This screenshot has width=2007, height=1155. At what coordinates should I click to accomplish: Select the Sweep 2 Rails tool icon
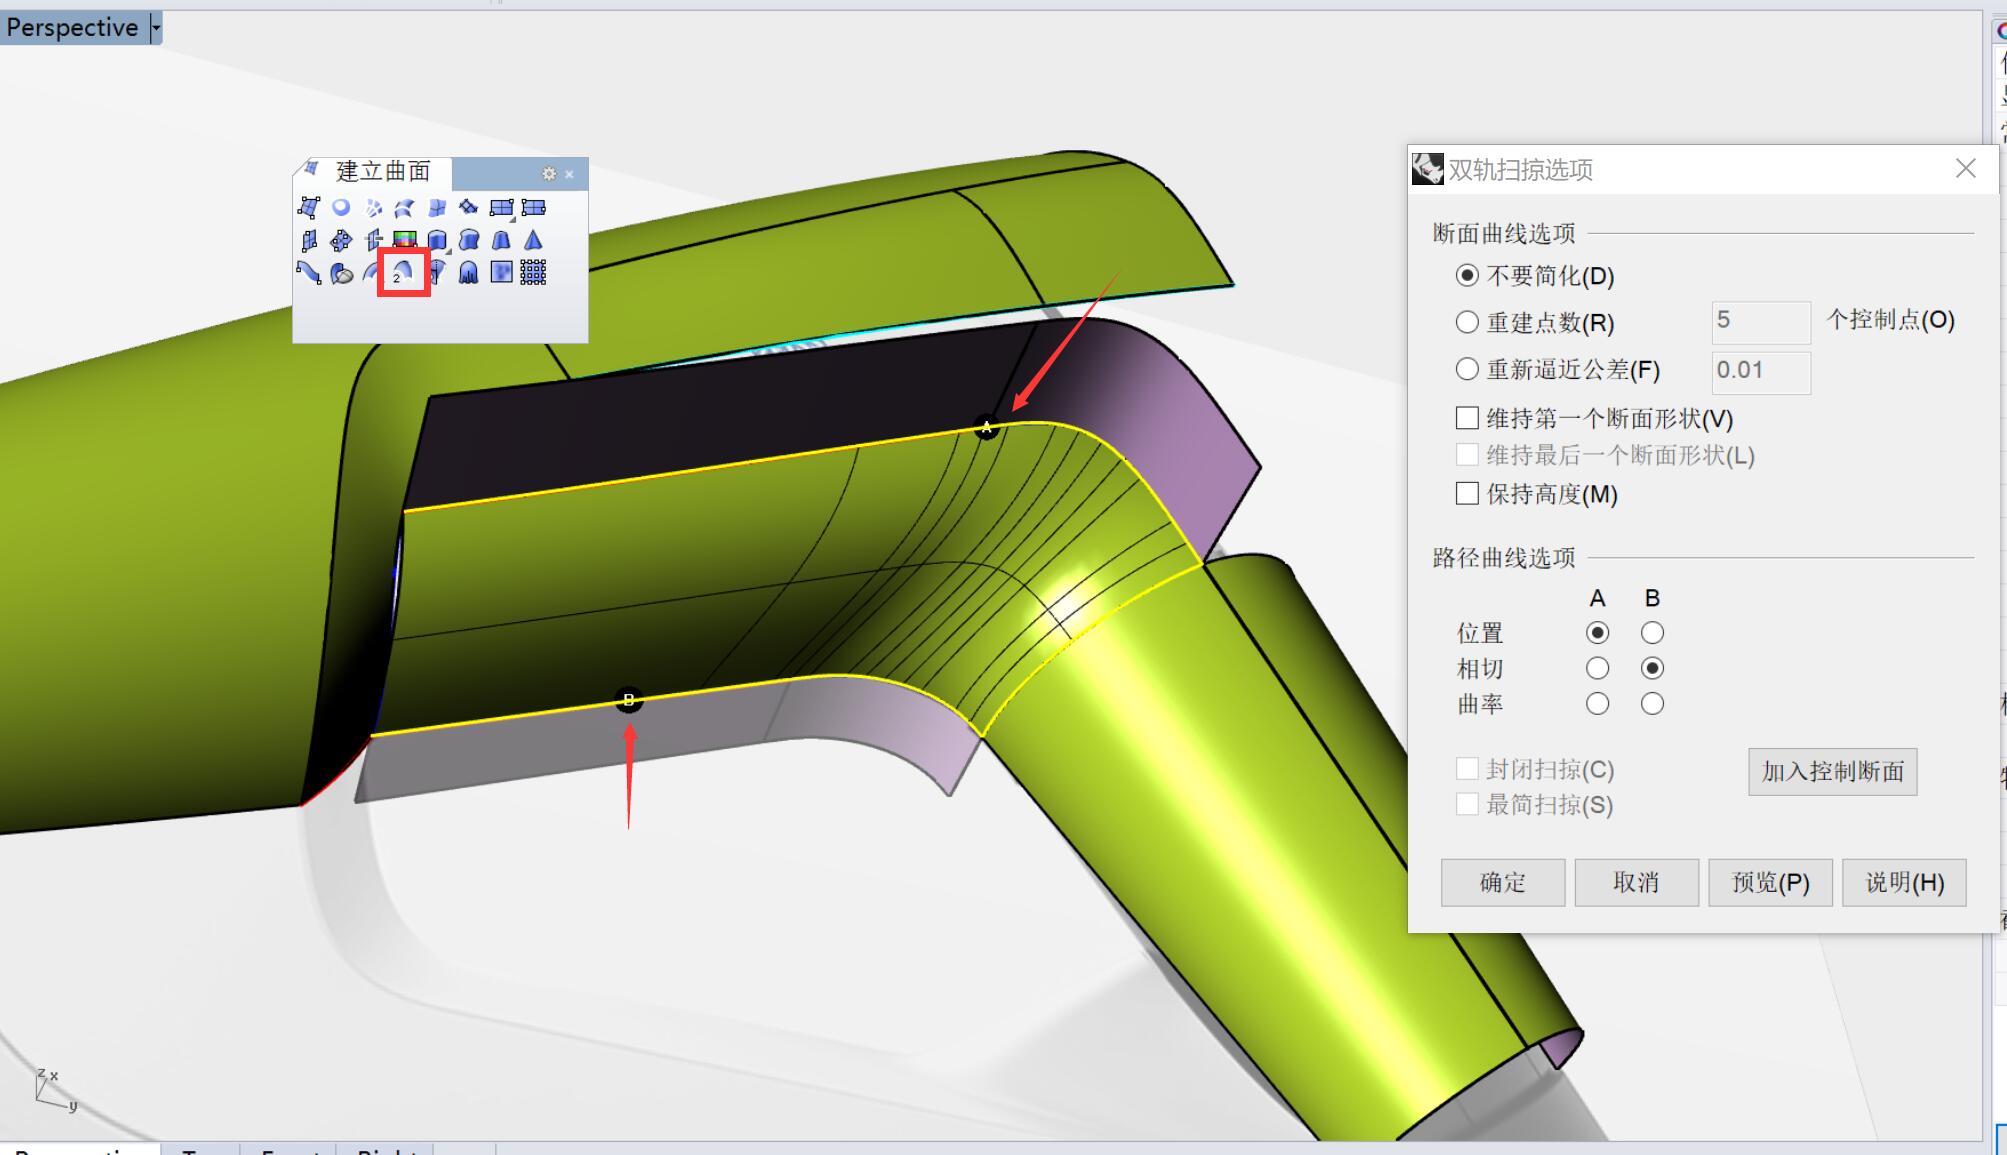click(x=403, y=272)
